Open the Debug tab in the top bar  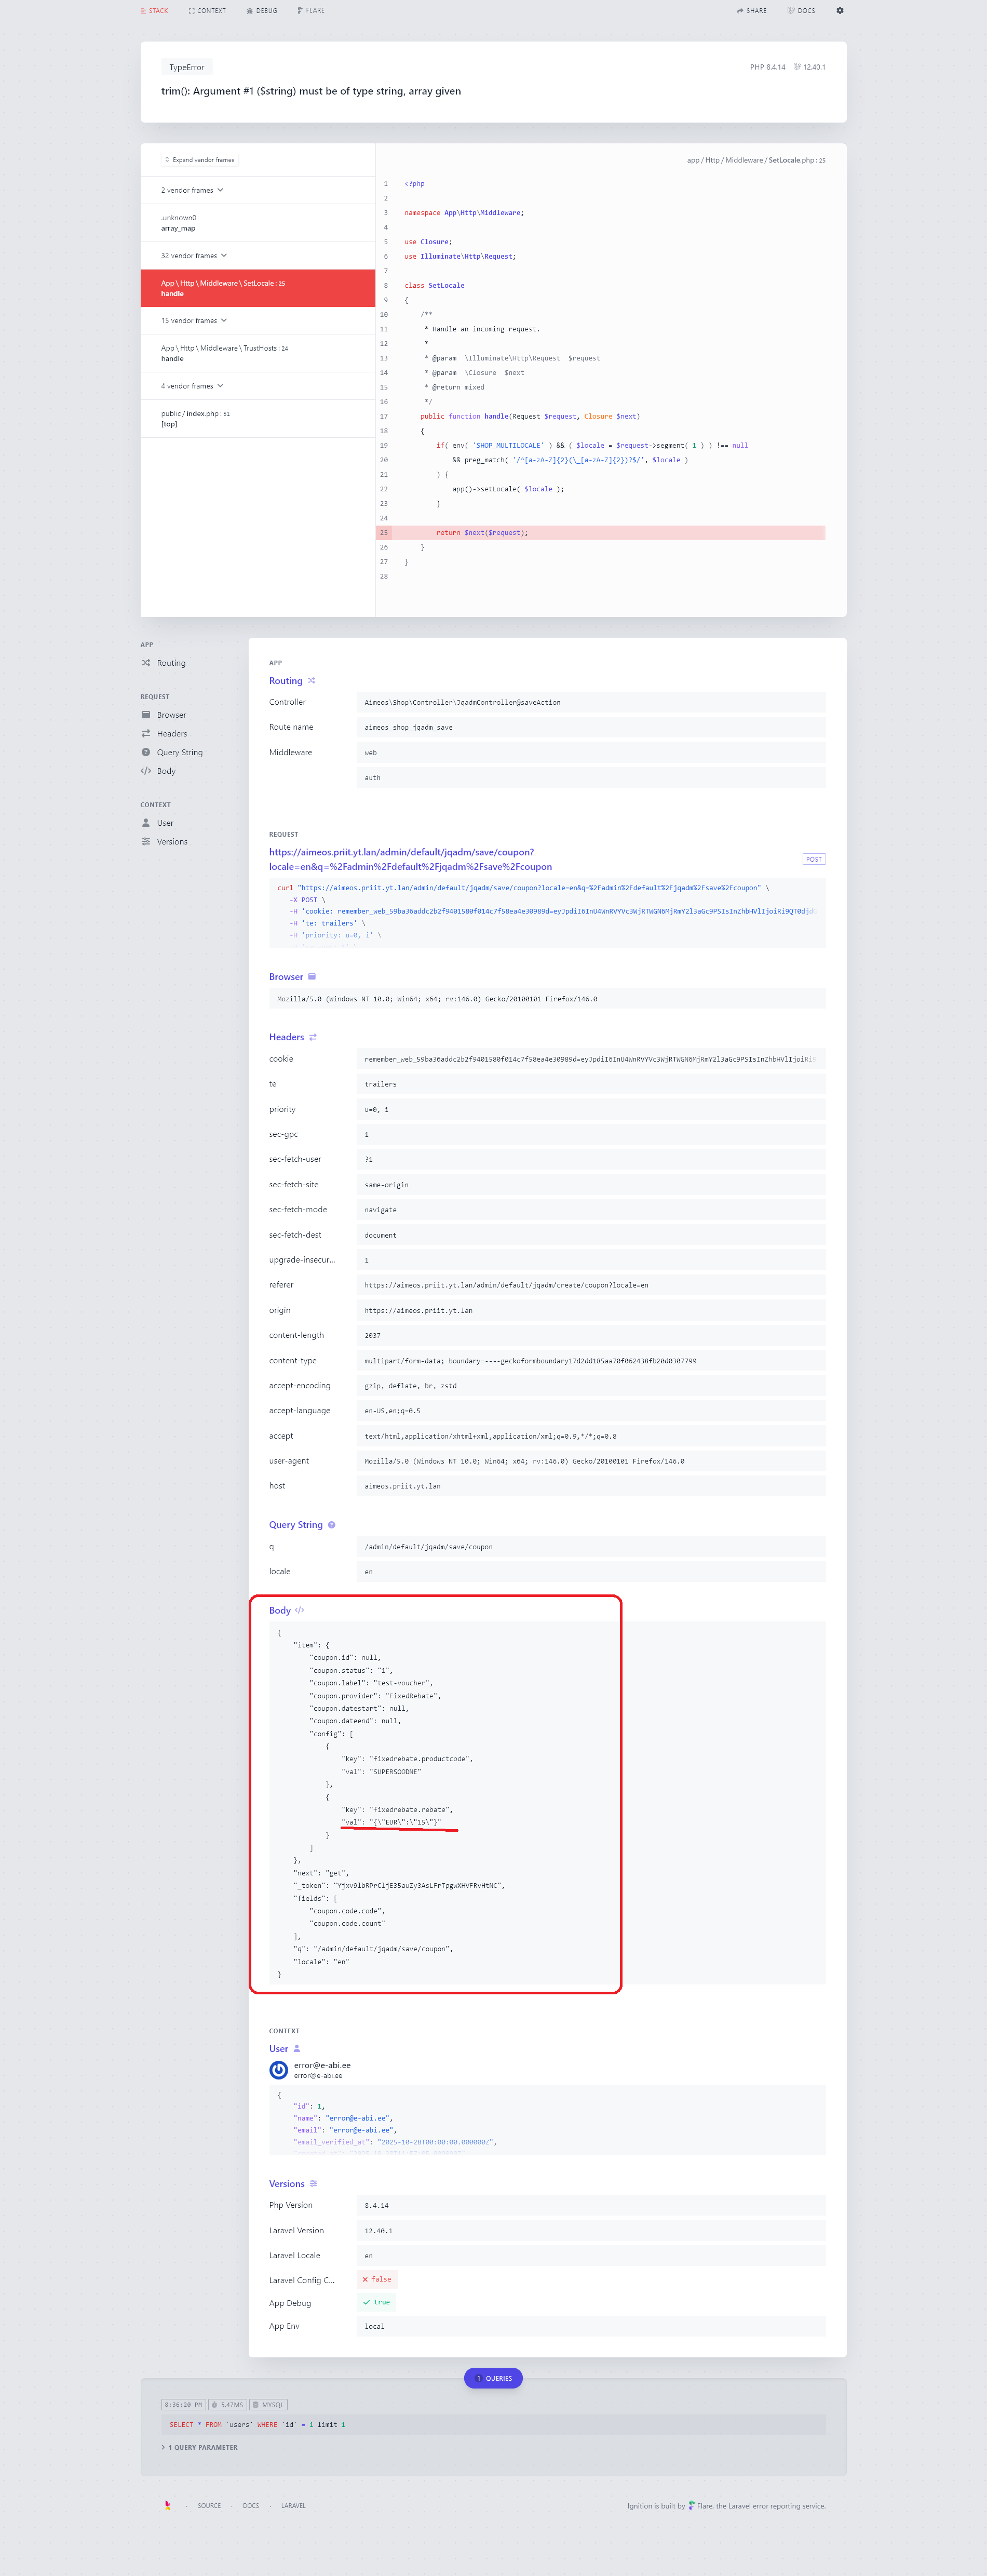click(262, 11)
